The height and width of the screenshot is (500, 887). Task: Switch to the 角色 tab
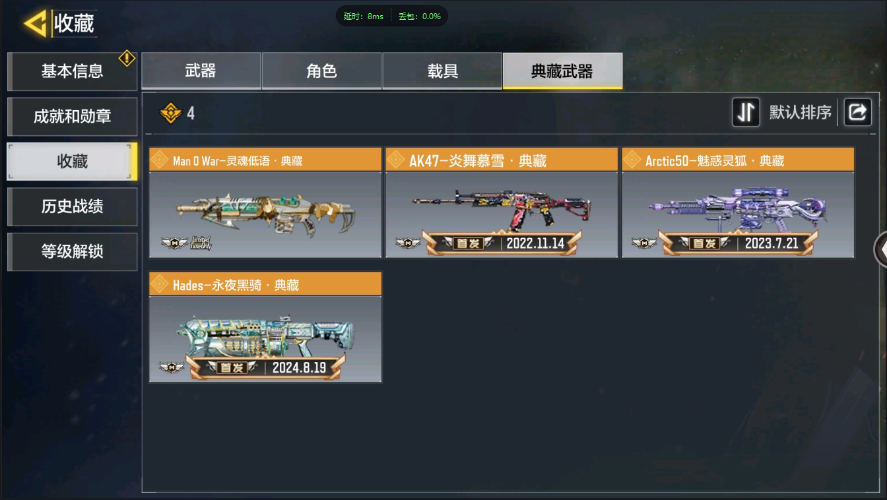point(322,71)
